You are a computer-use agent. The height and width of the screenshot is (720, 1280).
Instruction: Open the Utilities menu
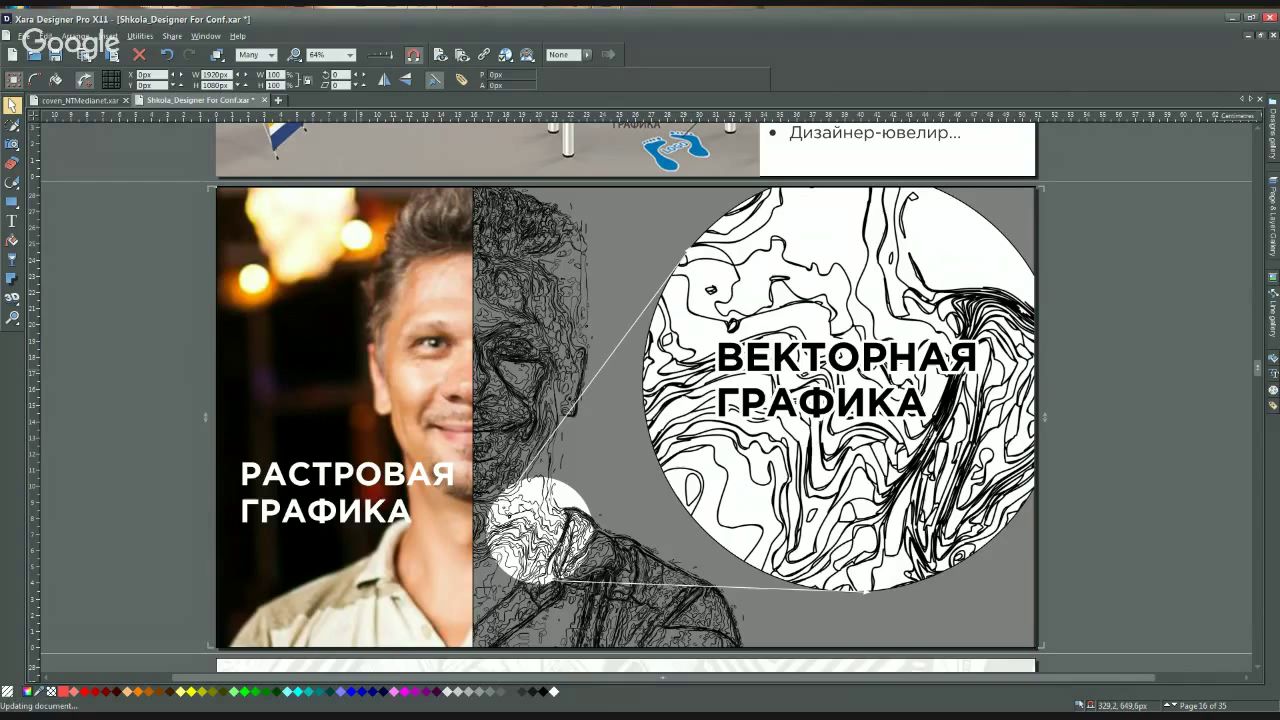(140, 36)
